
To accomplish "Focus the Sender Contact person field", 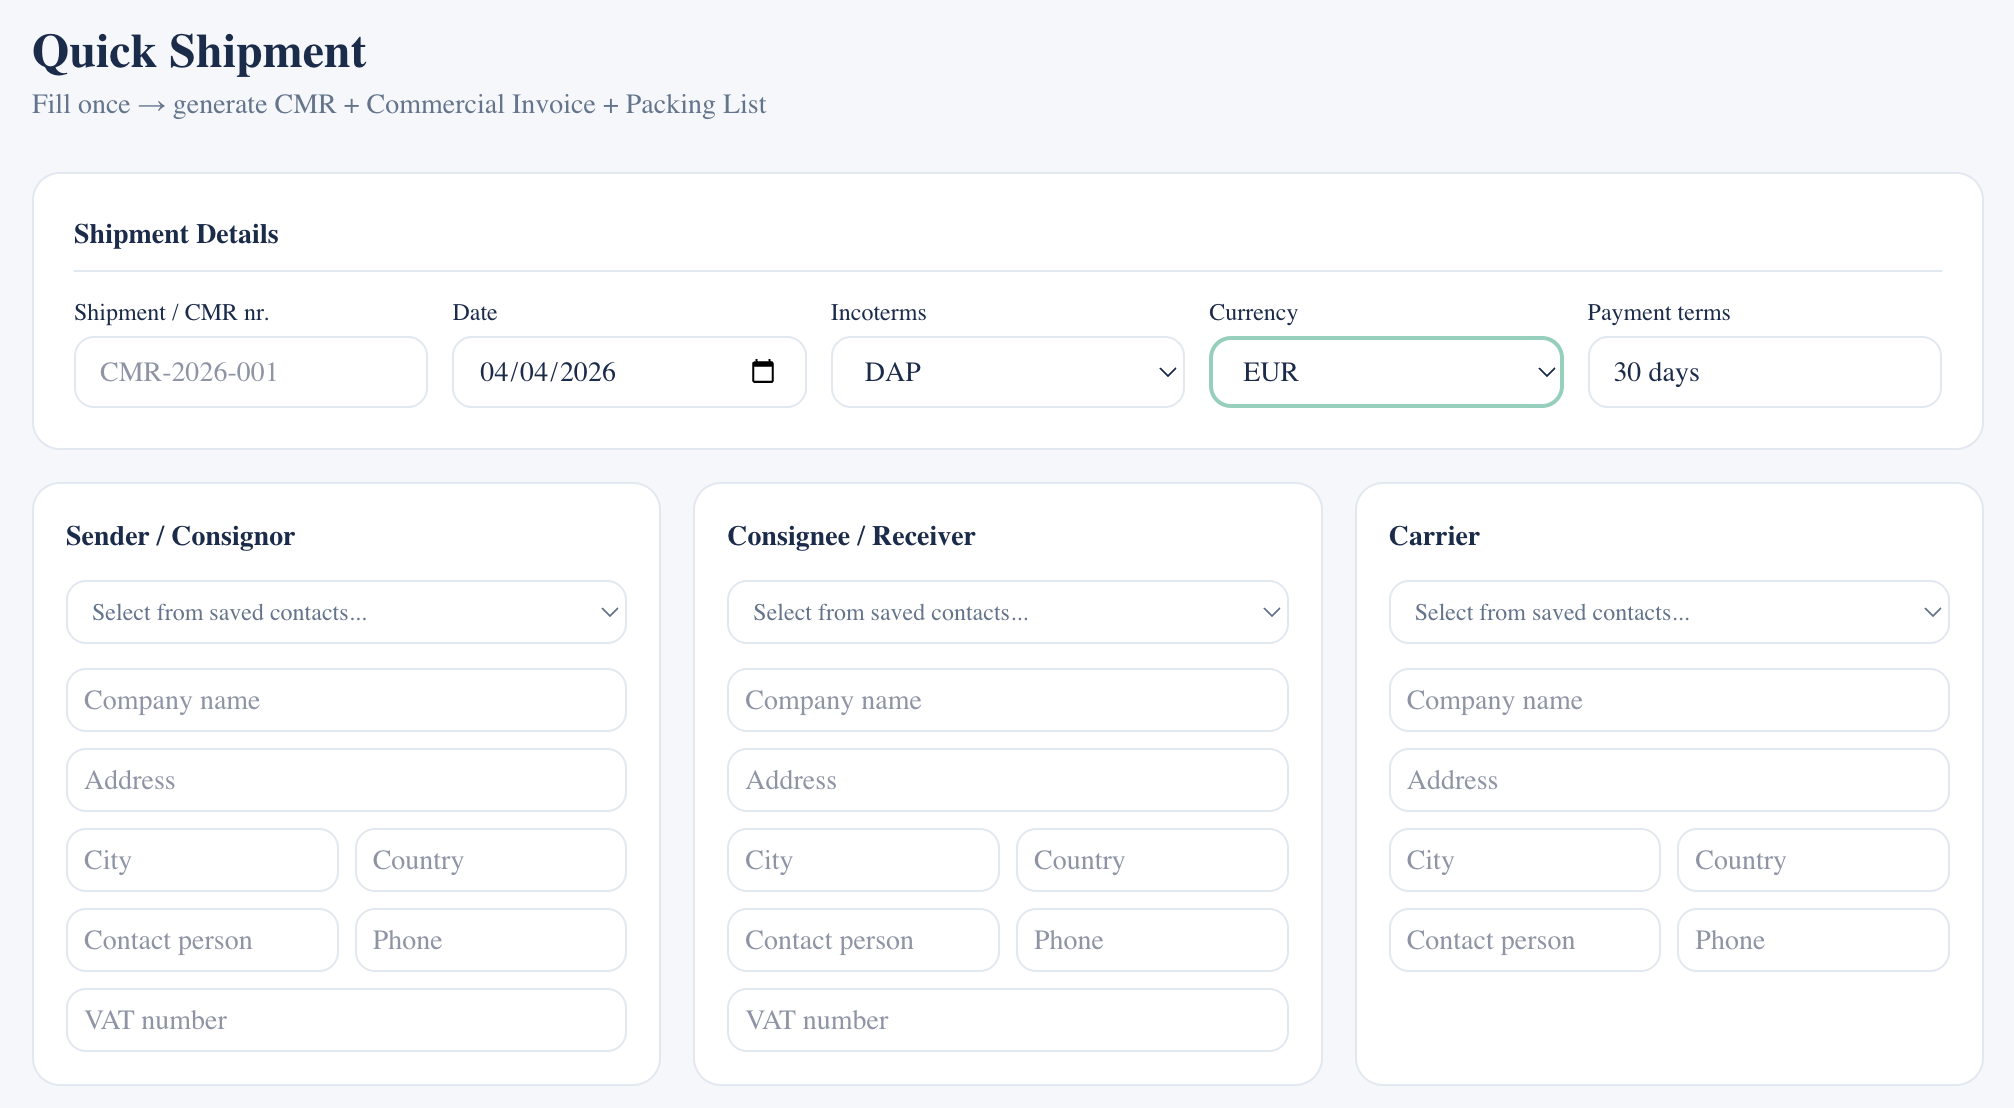I will pos(202,940).
